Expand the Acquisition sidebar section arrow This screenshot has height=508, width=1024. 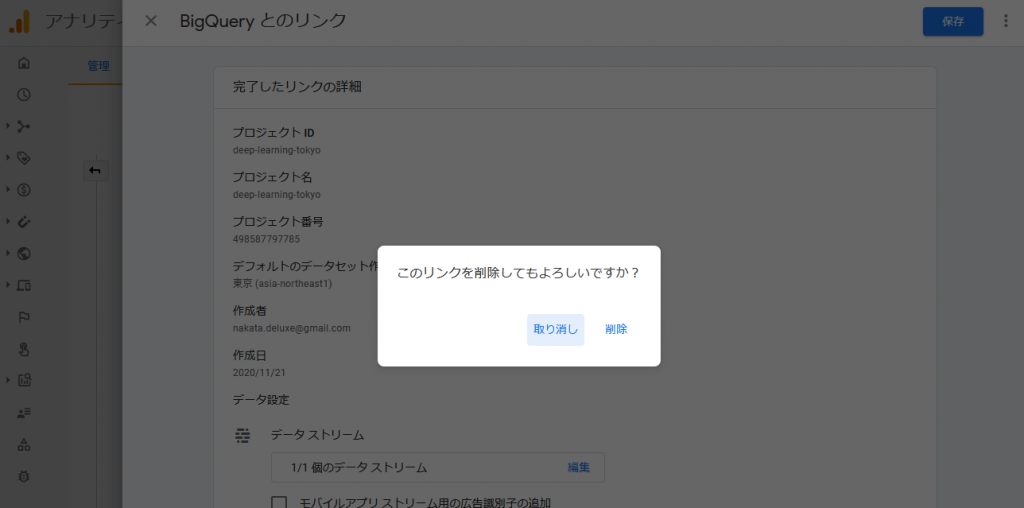pos(8,125)
